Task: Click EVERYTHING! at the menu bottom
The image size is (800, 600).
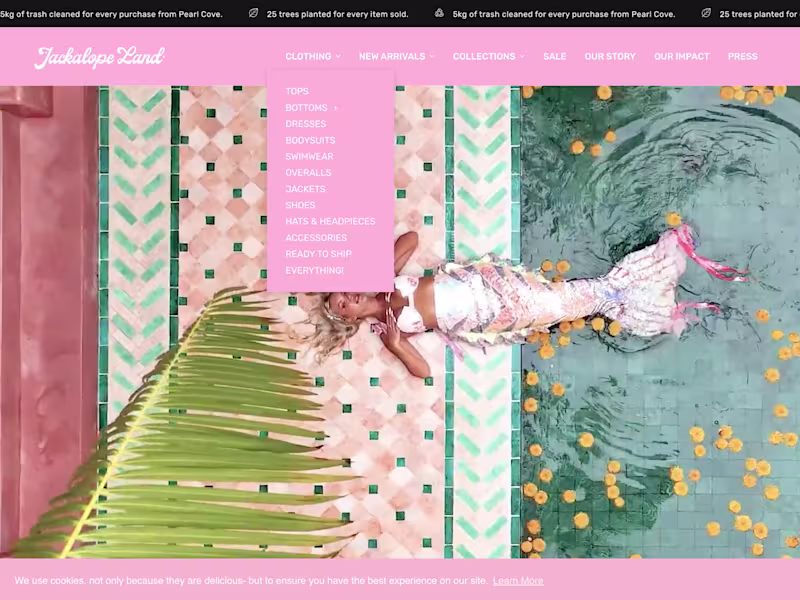Action: [x=313, y=270]
